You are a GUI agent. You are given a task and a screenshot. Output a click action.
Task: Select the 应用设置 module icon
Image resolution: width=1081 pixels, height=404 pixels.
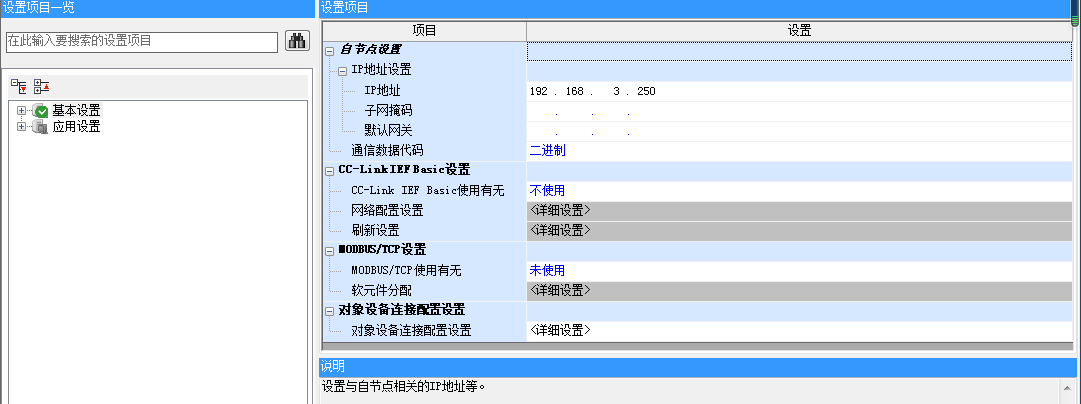40,127
